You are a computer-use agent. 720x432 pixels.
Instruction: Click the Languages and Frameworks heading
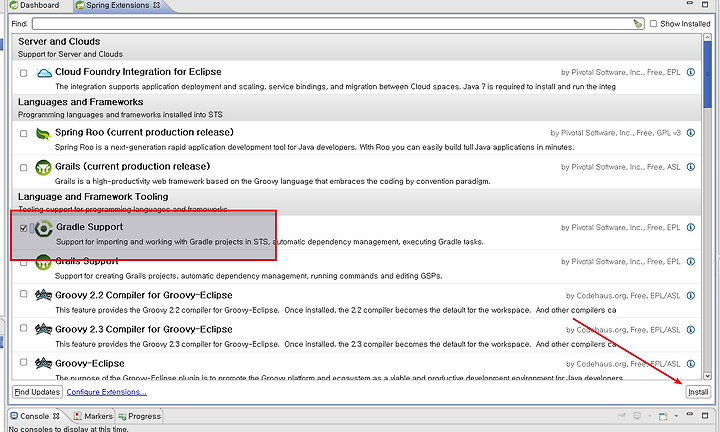coord(80,102)
